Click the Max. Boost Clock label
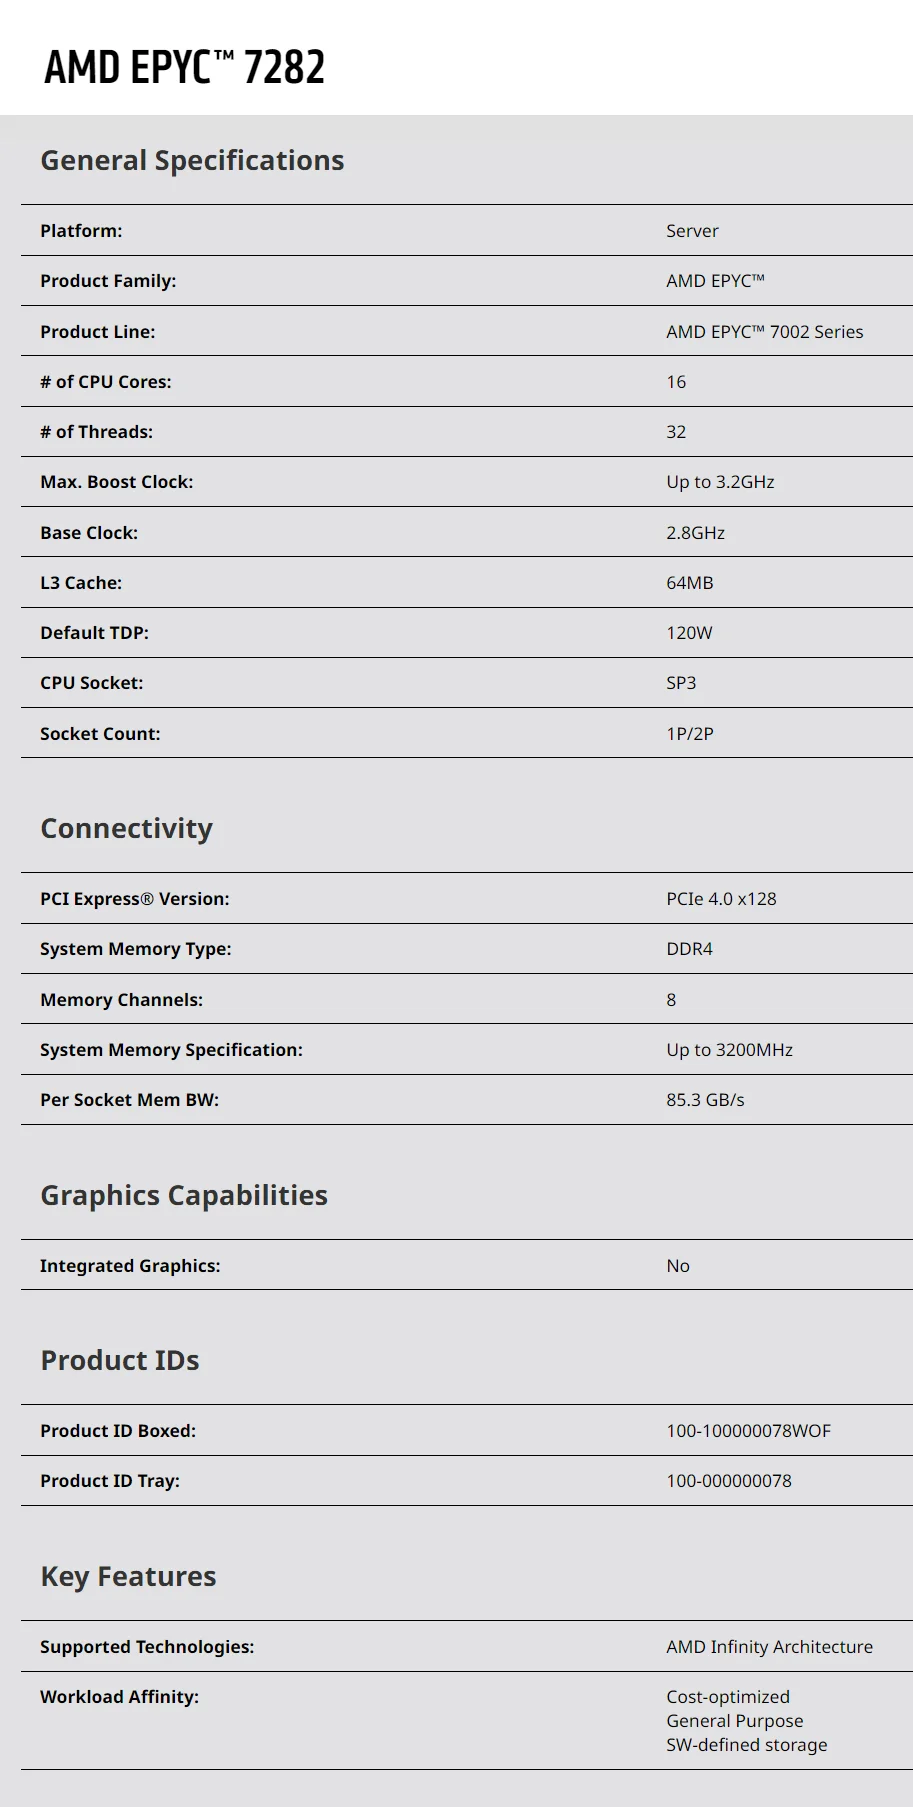The width and height of the screenshot is (913, 1807). [x=117, y=482]
